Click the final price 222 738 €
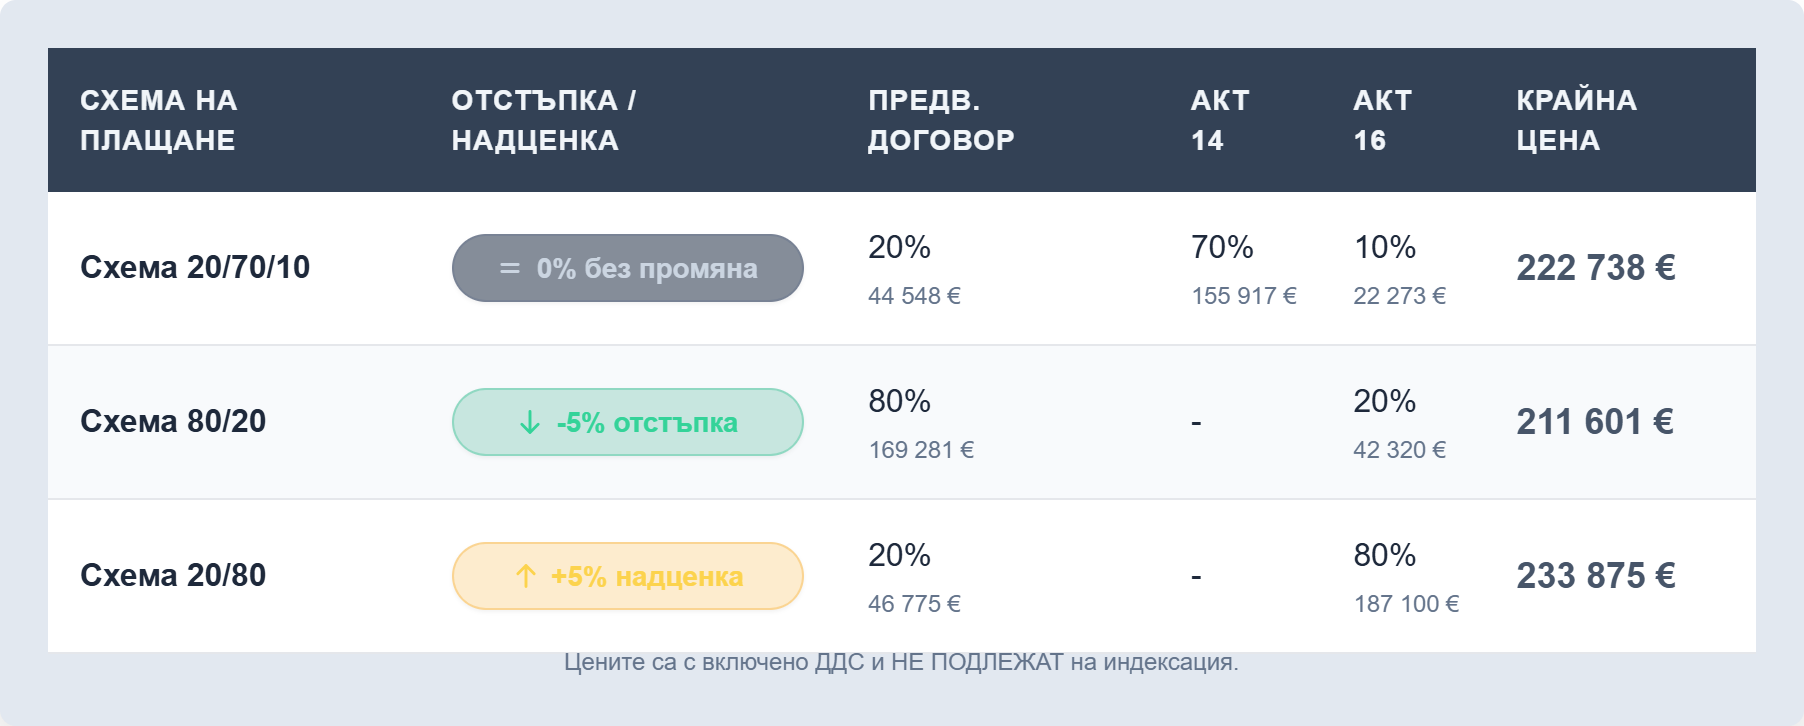Screen dimensions: 1804x726 point(1596,267)
